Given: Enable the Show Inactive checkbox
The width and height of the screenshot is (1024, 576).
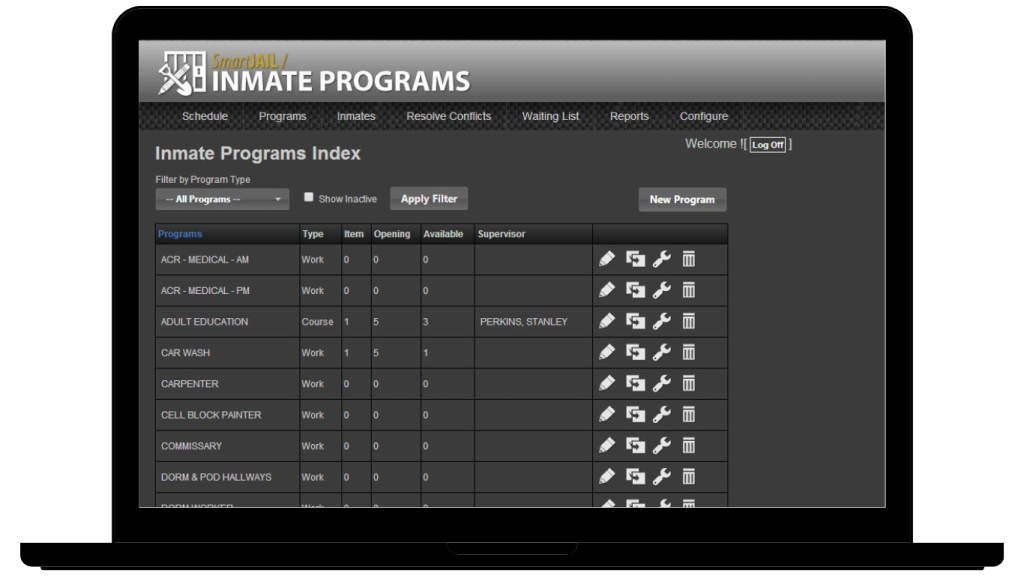Looking at the screenshot, I should [309, 197].
